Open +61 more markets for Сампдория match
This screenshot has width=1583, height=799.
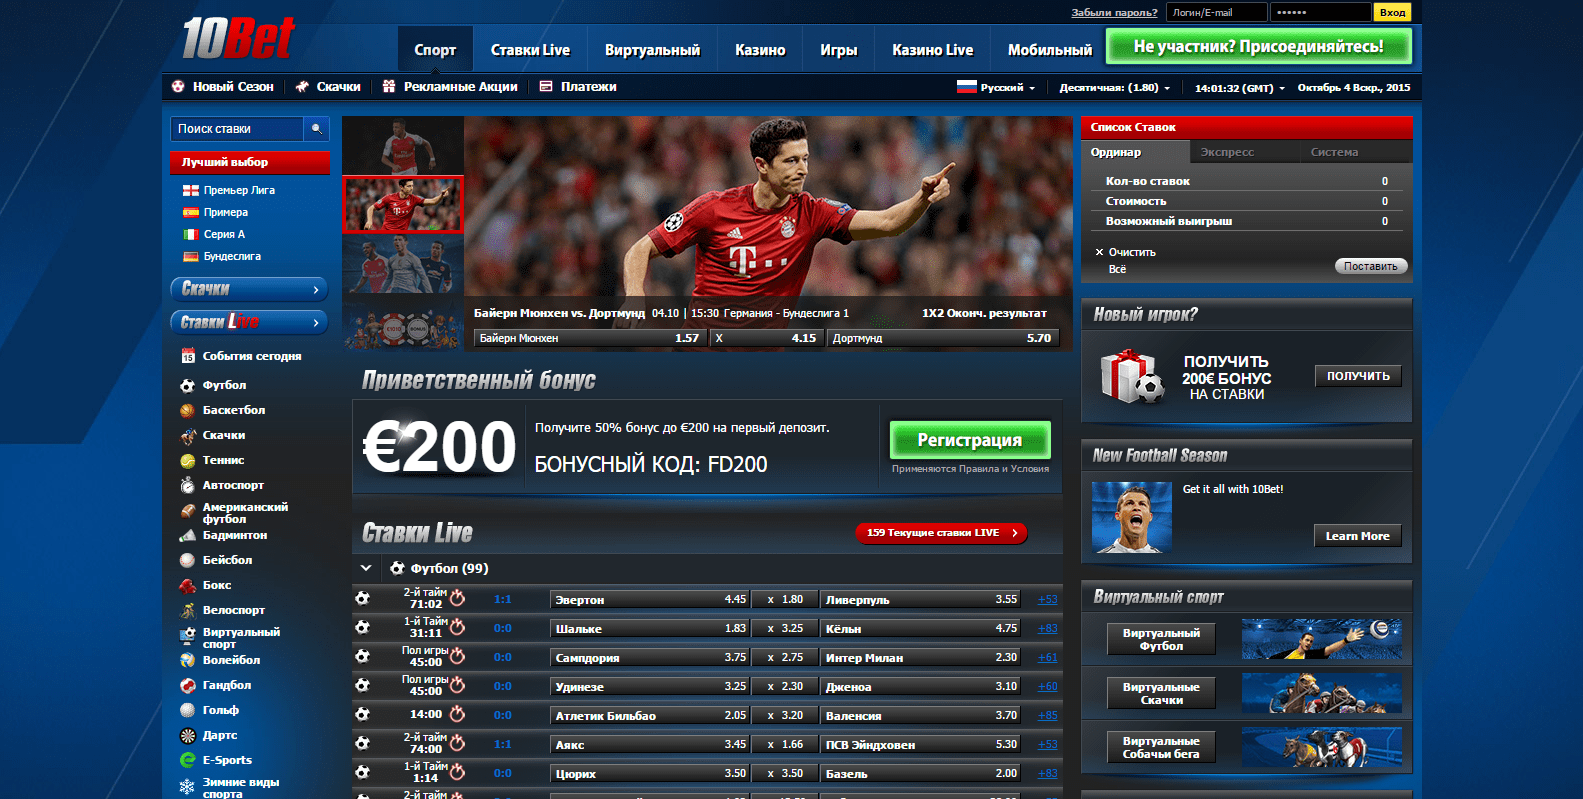coord(1047,657)
